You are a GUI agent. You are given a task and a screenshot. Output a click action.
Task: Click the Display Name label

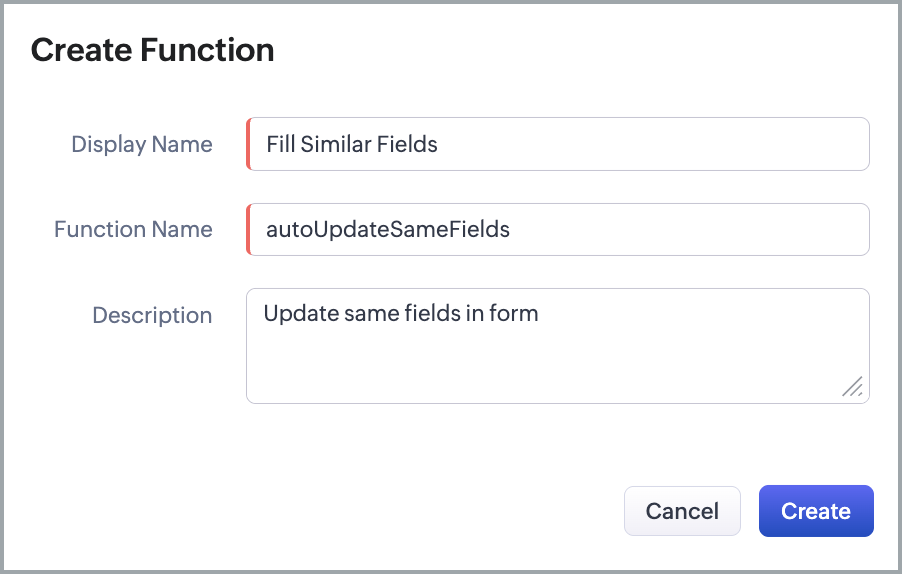click(142, 144)
